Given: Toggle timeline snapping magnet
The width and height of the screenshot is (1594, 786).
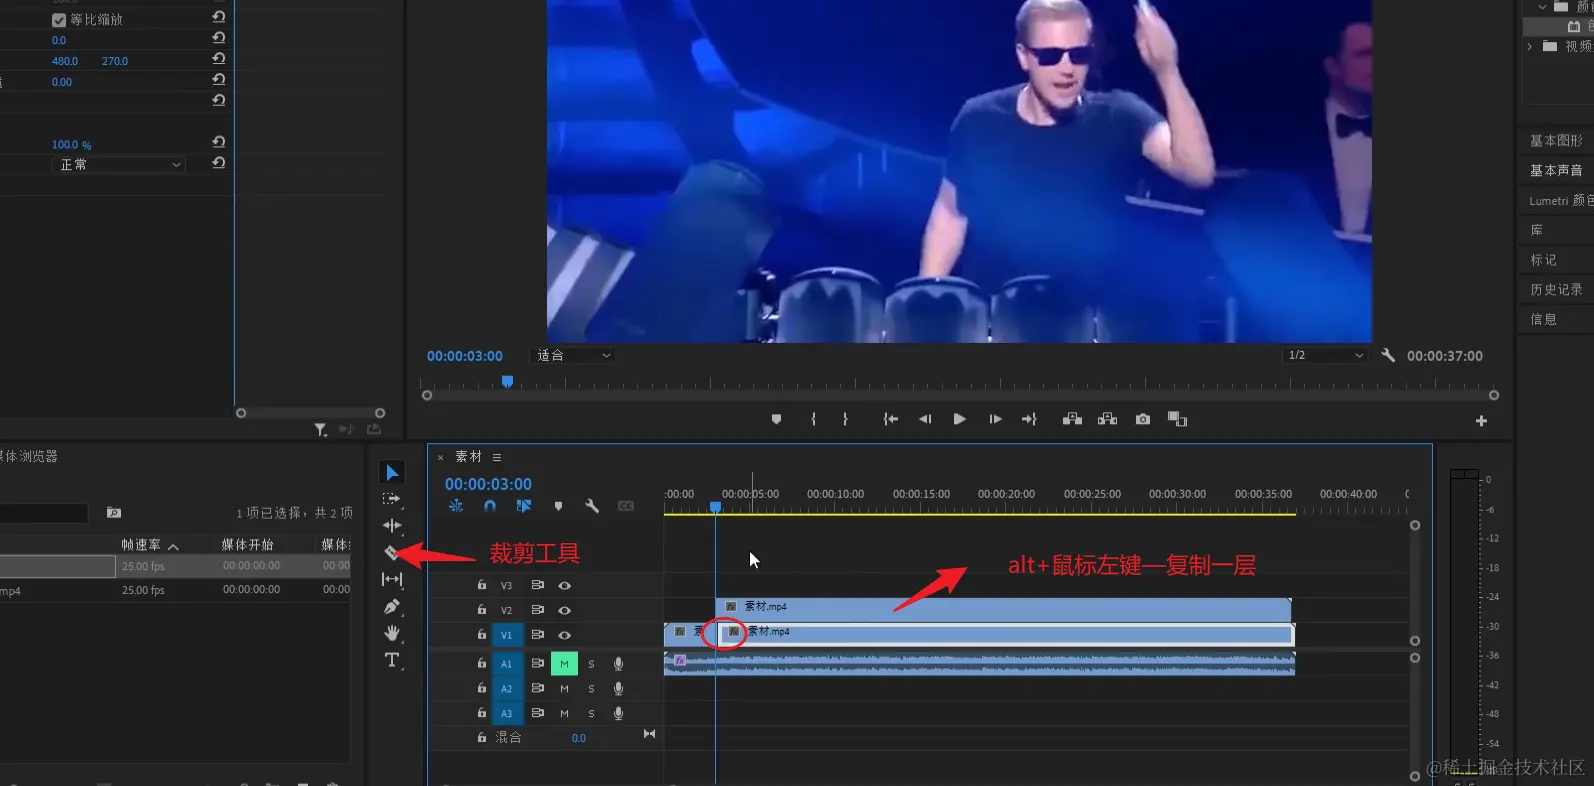Looking at the screenshot, I should tap(490, 506).
